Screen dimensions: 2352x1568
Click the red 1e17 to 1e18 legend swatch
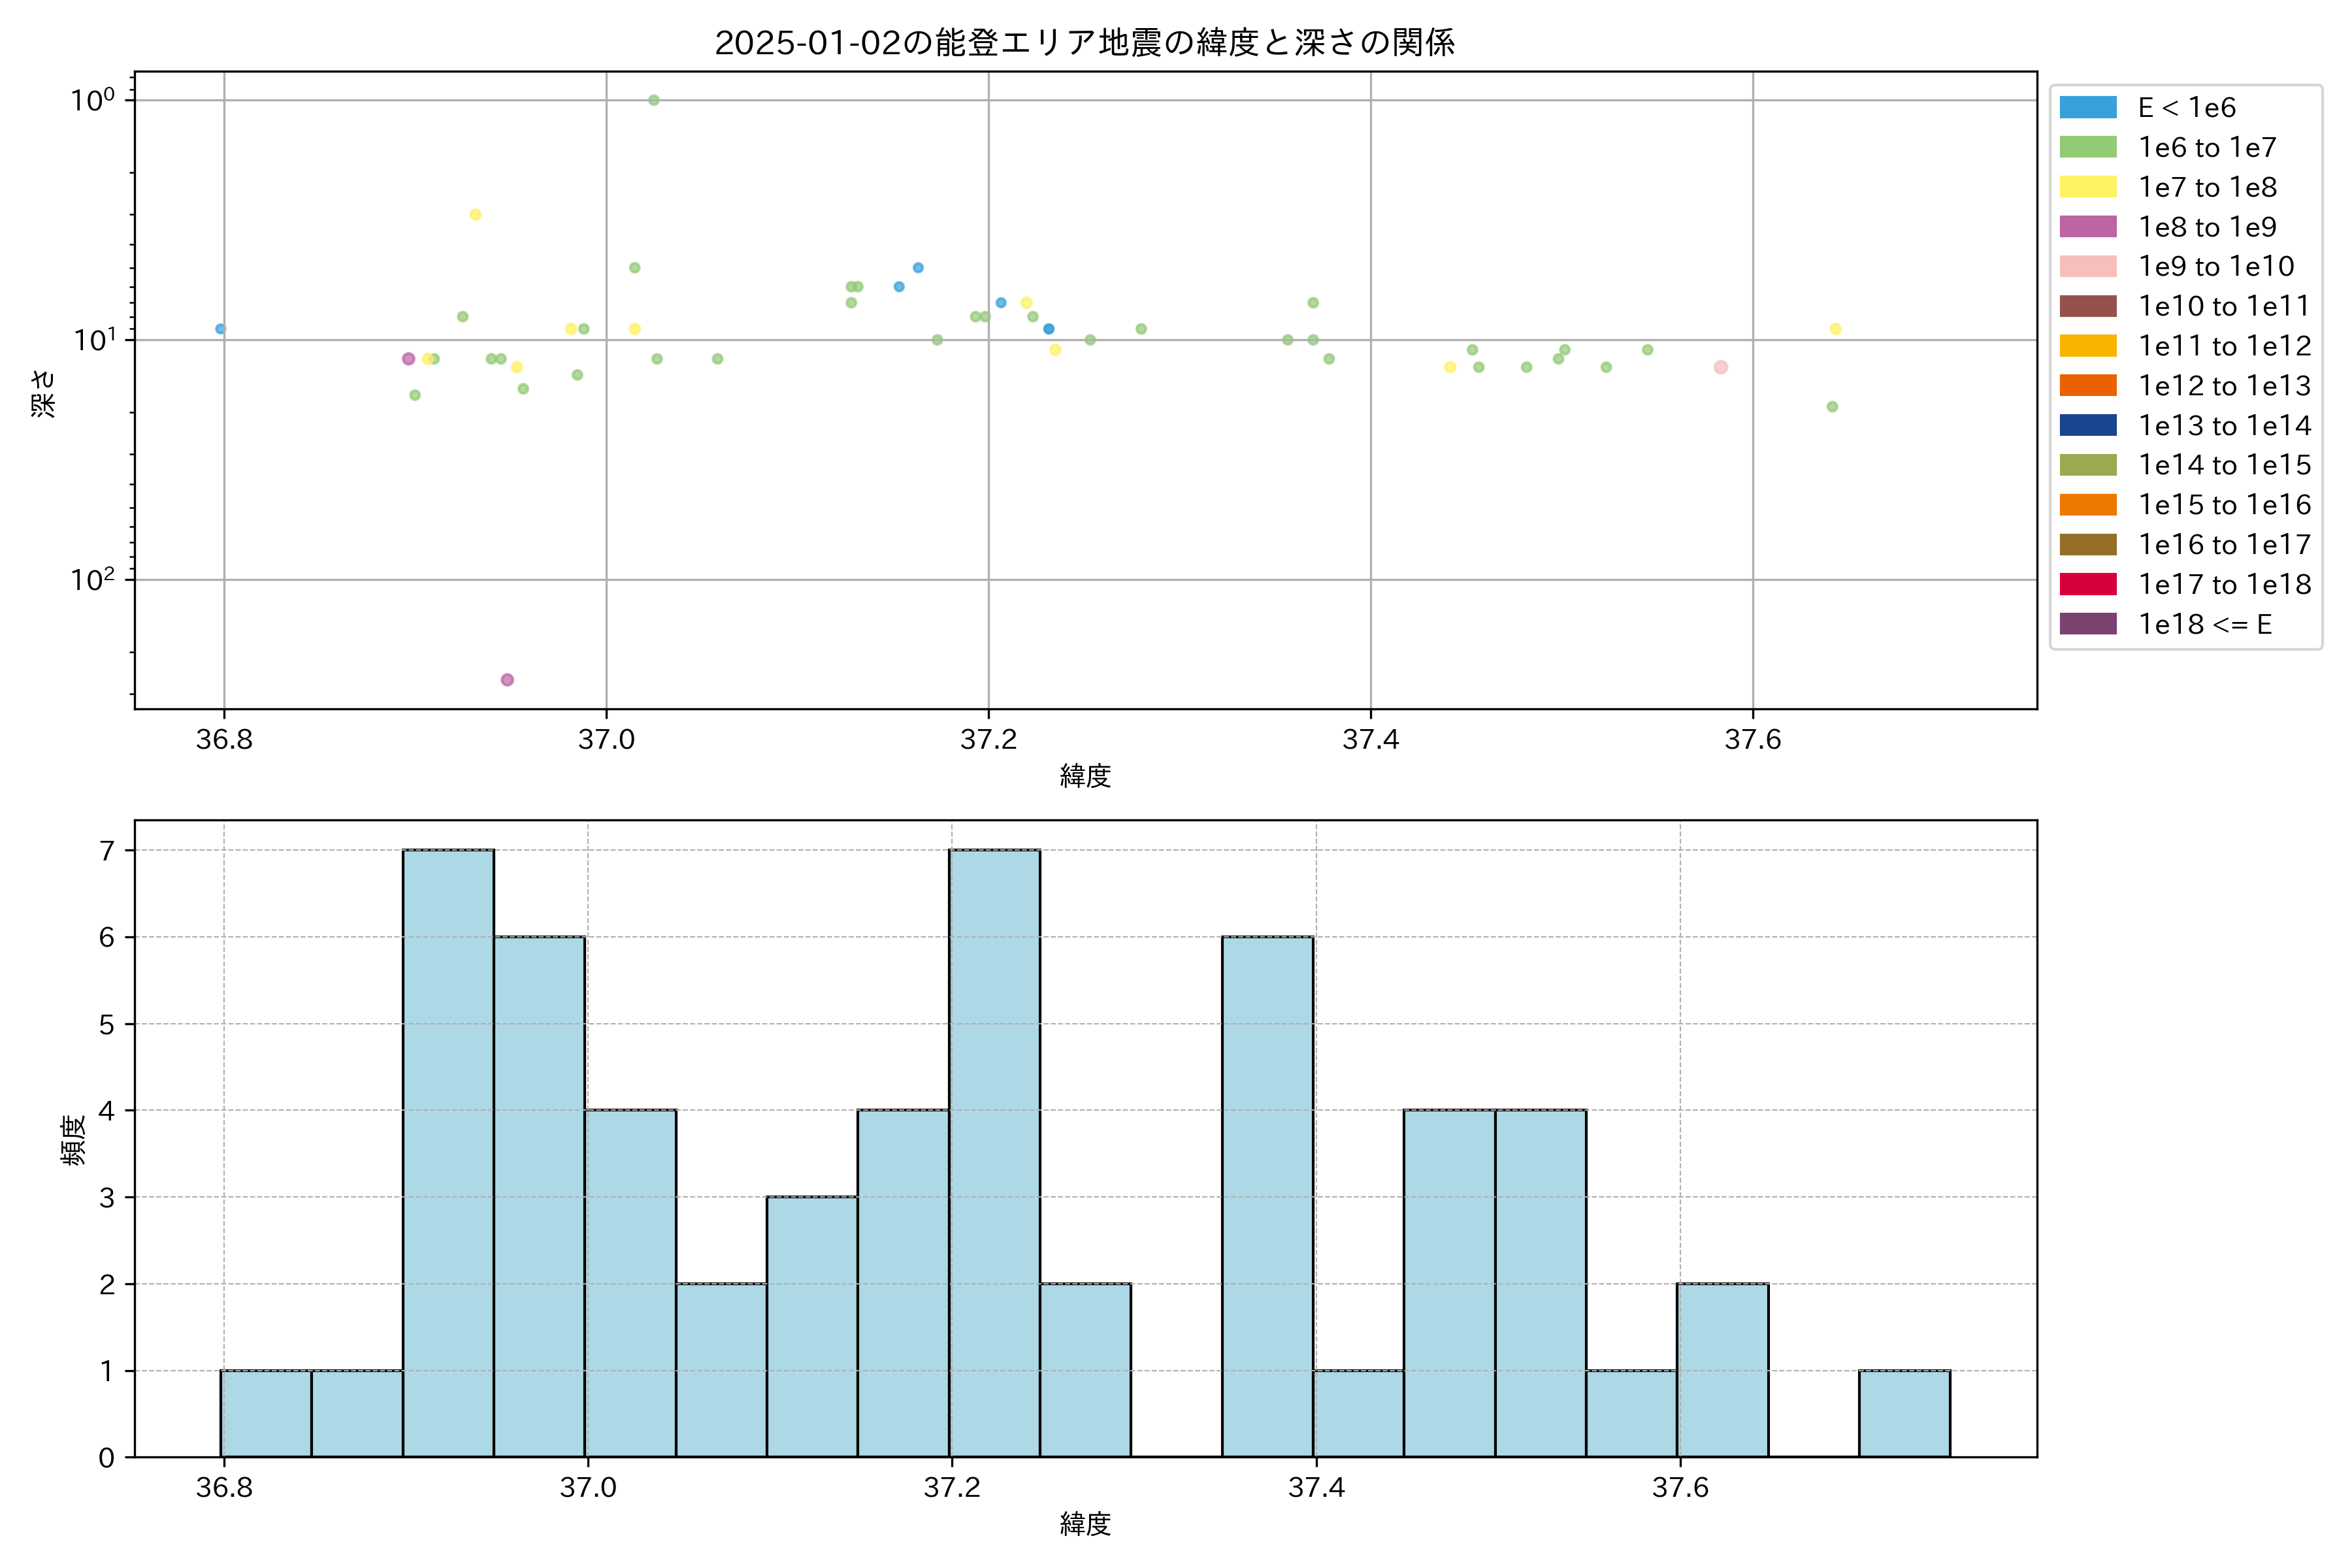point(2088,584)
